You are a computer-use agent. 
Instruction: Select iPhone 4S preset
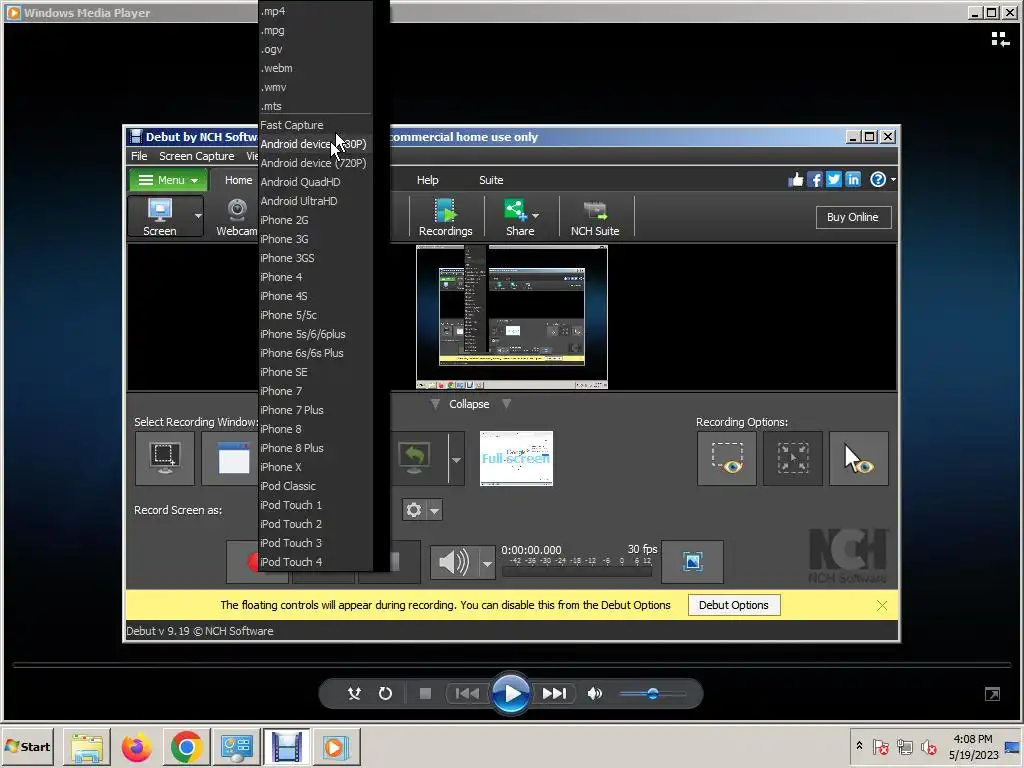(315, 296)
